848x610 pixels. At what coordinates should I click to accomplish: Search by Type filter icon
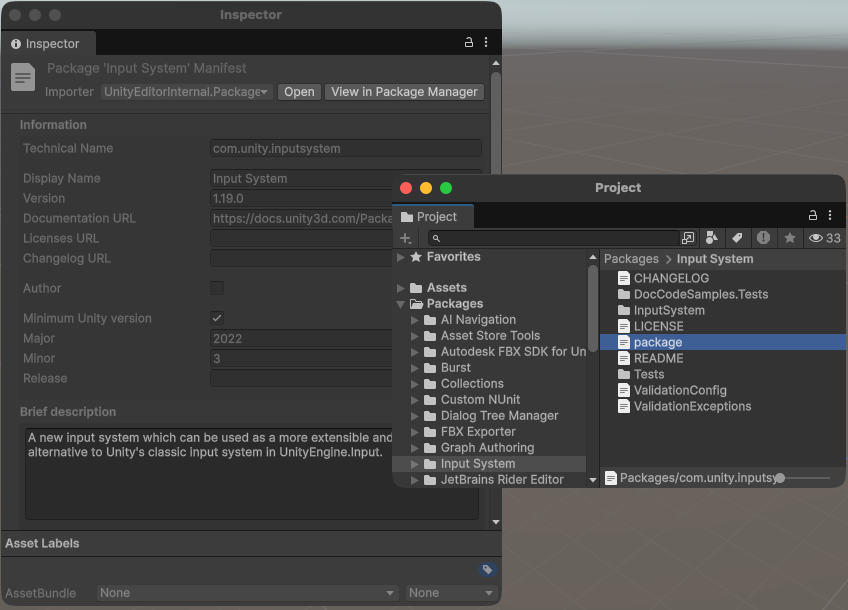(x=711, y=238)
